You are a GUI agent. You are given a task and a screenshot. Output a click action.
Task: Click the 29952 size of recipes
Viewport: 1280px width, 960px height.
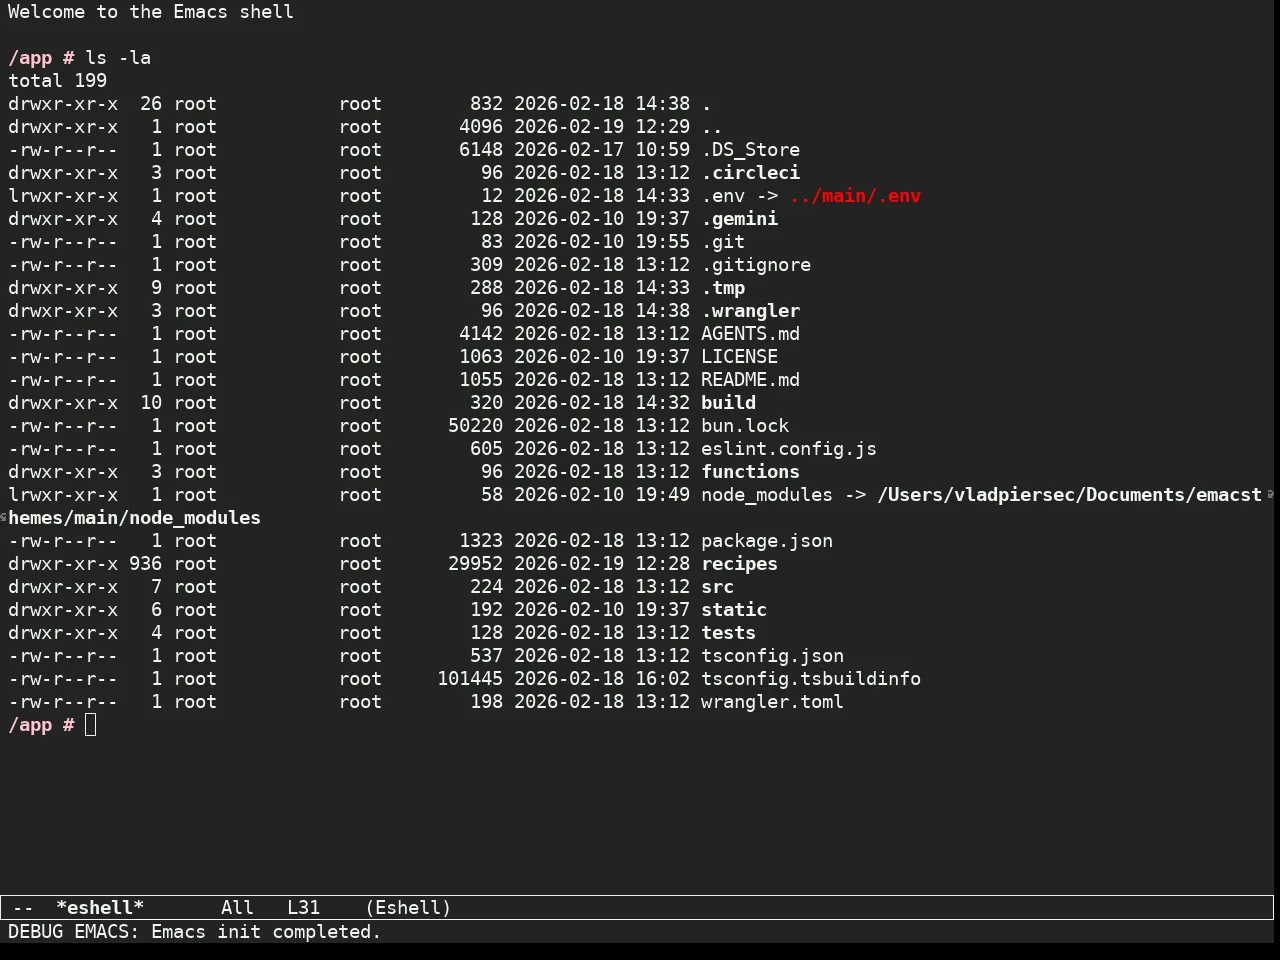coord(475,564)
